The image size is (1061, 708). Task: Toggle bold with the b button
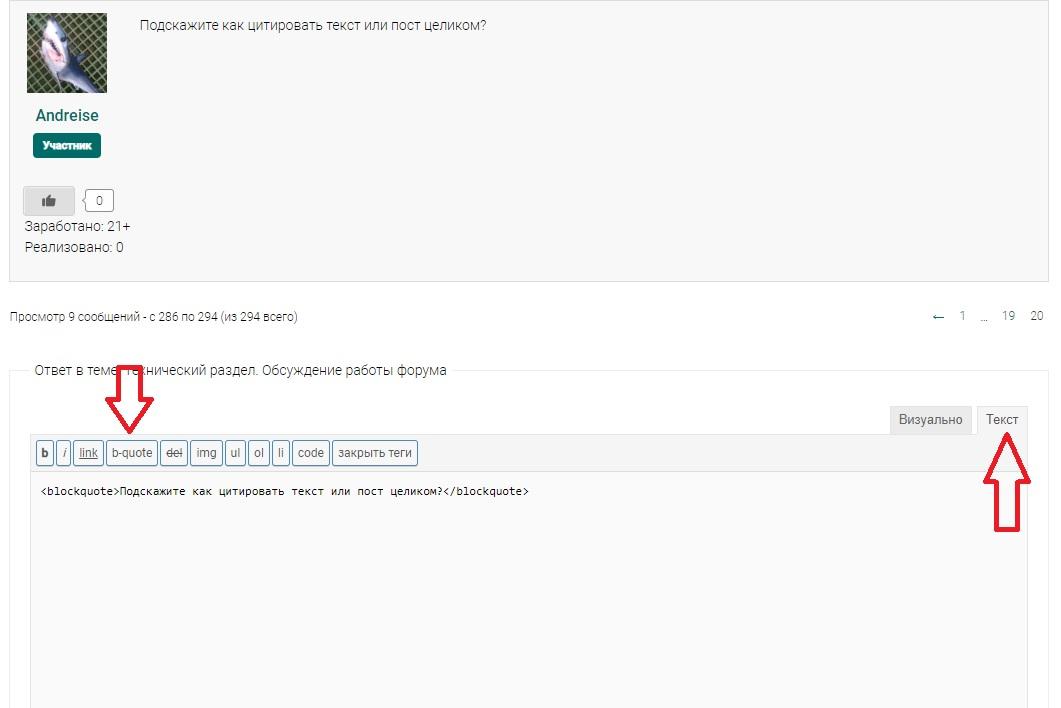coord(44,453)
